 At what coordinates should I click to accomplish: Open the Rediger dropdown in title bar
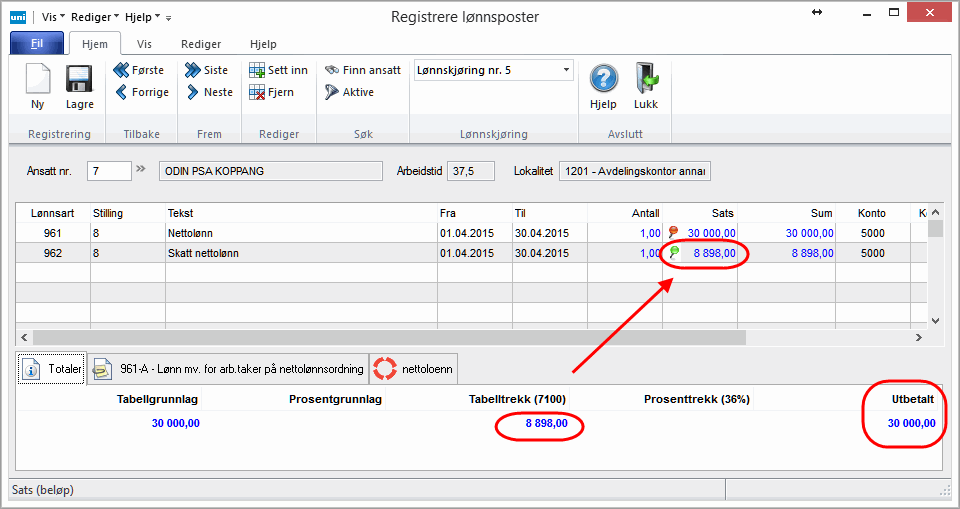coord(94,17)
